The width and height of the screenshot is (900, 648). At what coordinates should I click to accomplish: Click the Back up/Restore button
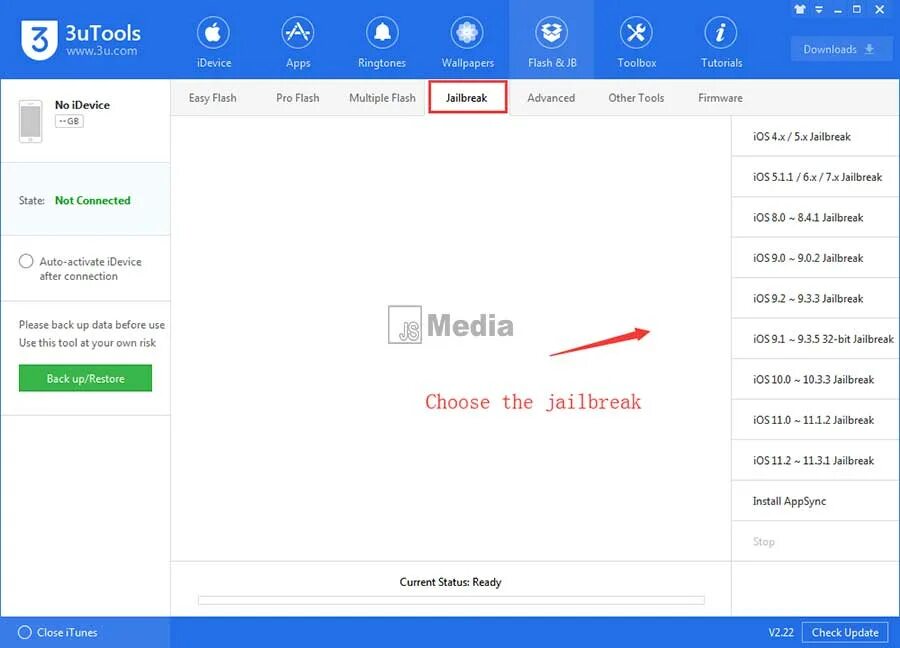pos(86,378)
